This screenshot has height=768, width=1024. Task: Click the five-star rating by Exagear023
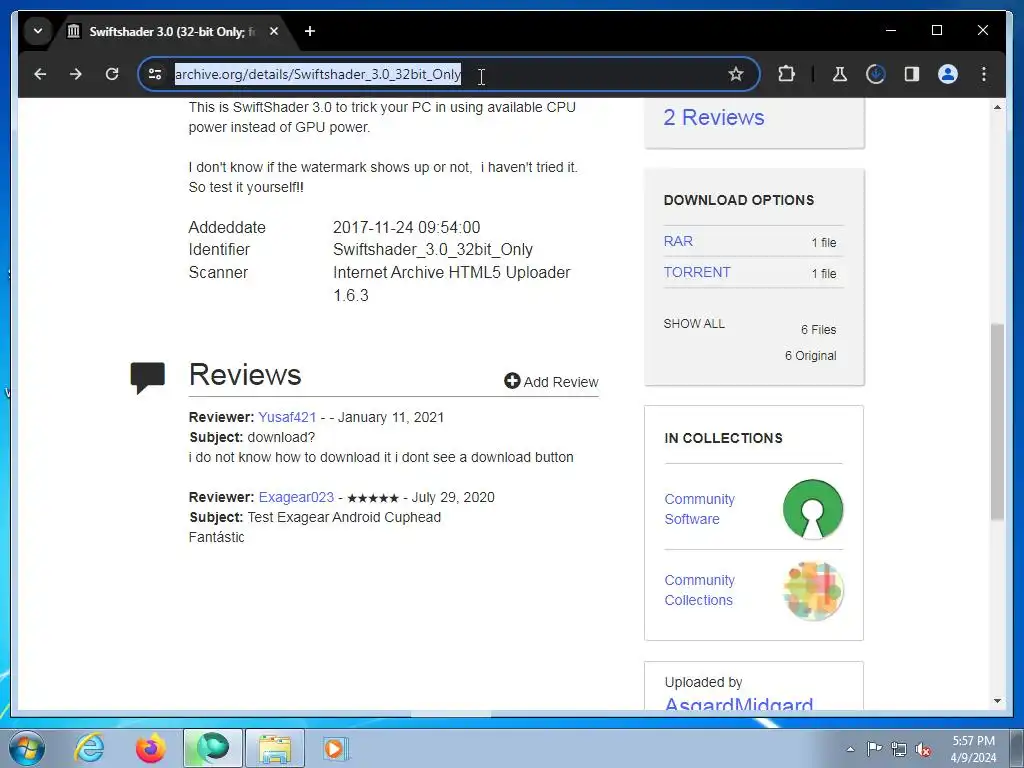[372, 498]
